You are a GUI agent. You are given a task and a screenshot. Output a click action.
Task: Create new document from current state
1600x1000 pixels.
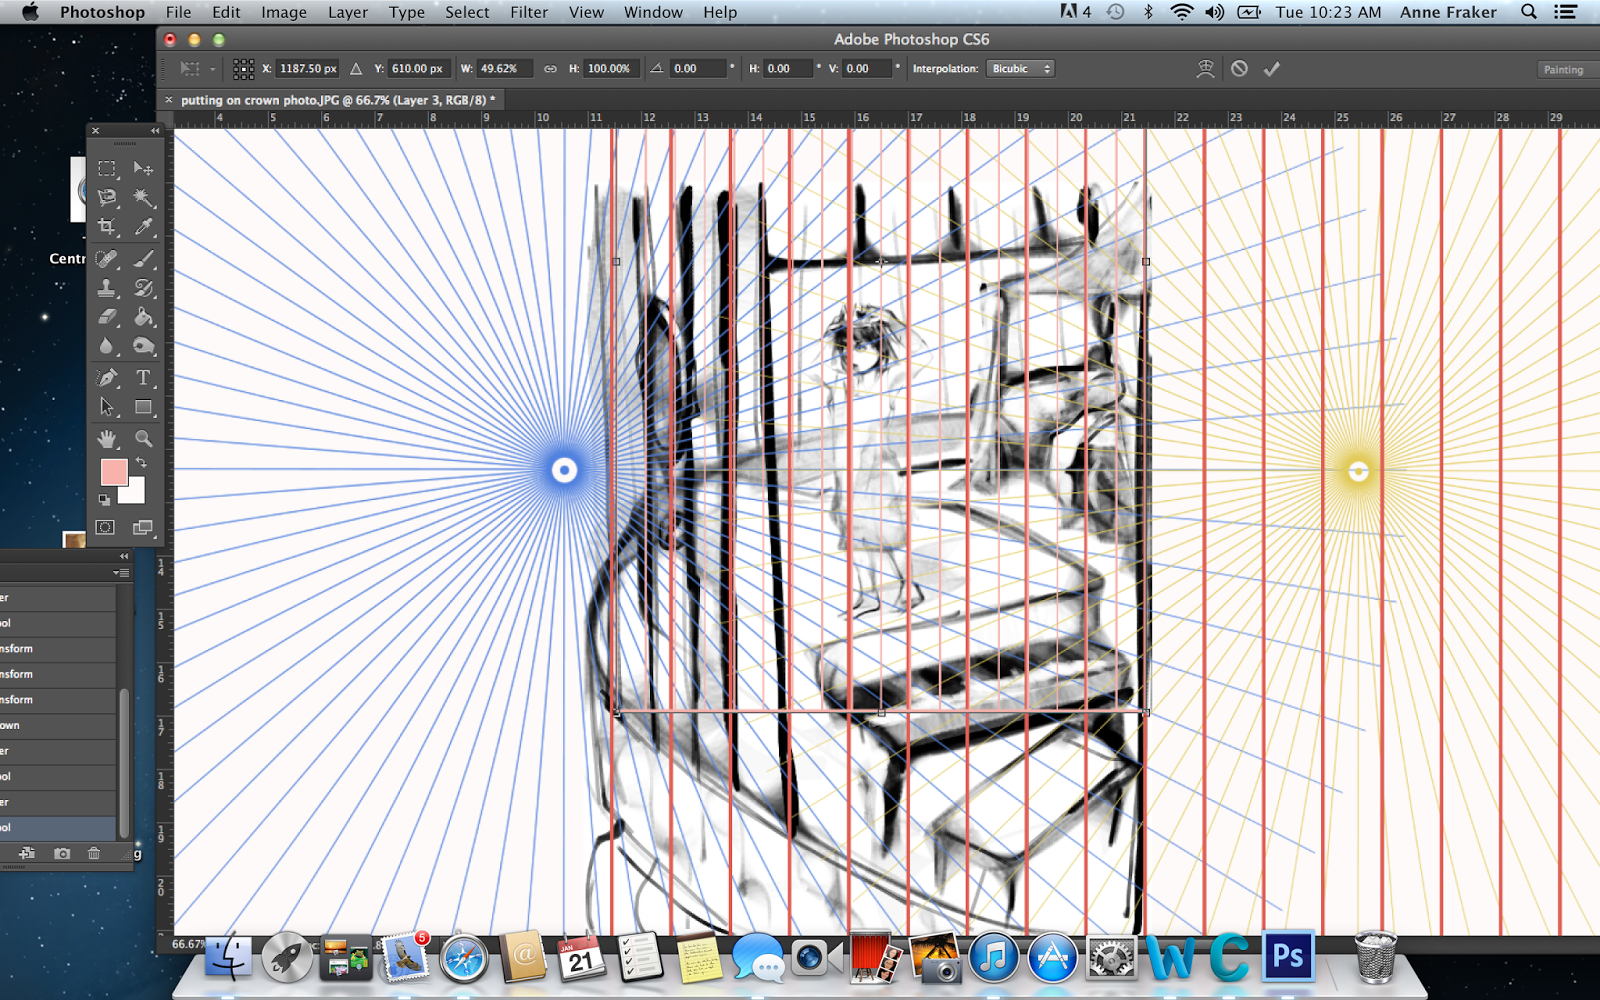click(x=27, y=853)
